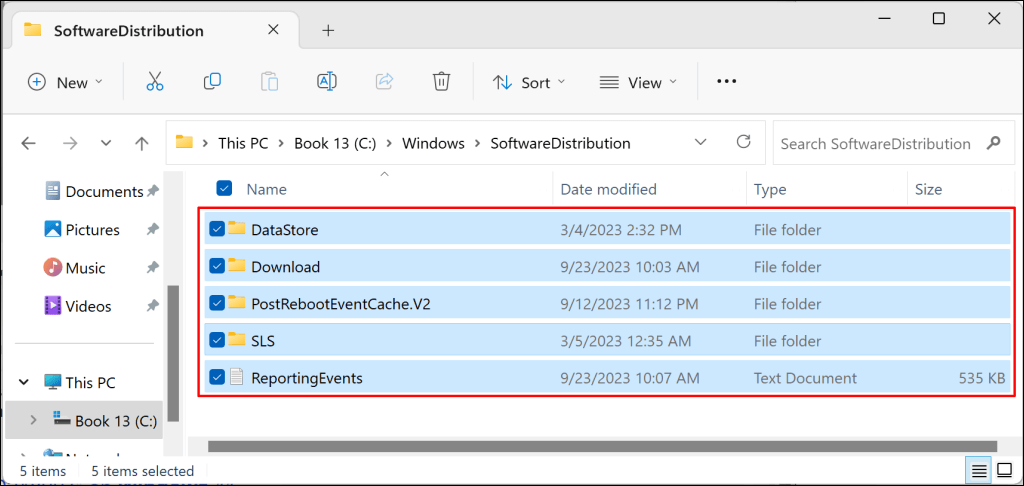
Task: Add a new tab with plus button
Action: [x=328, y=30]
